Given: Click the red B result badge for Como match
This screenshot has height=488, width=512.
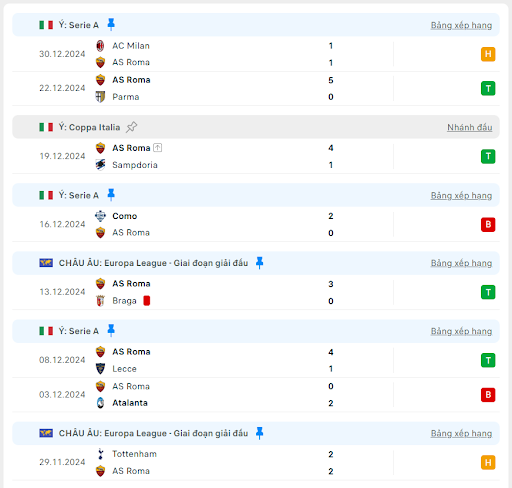Looking at the screenshot, I should (488, 224).
